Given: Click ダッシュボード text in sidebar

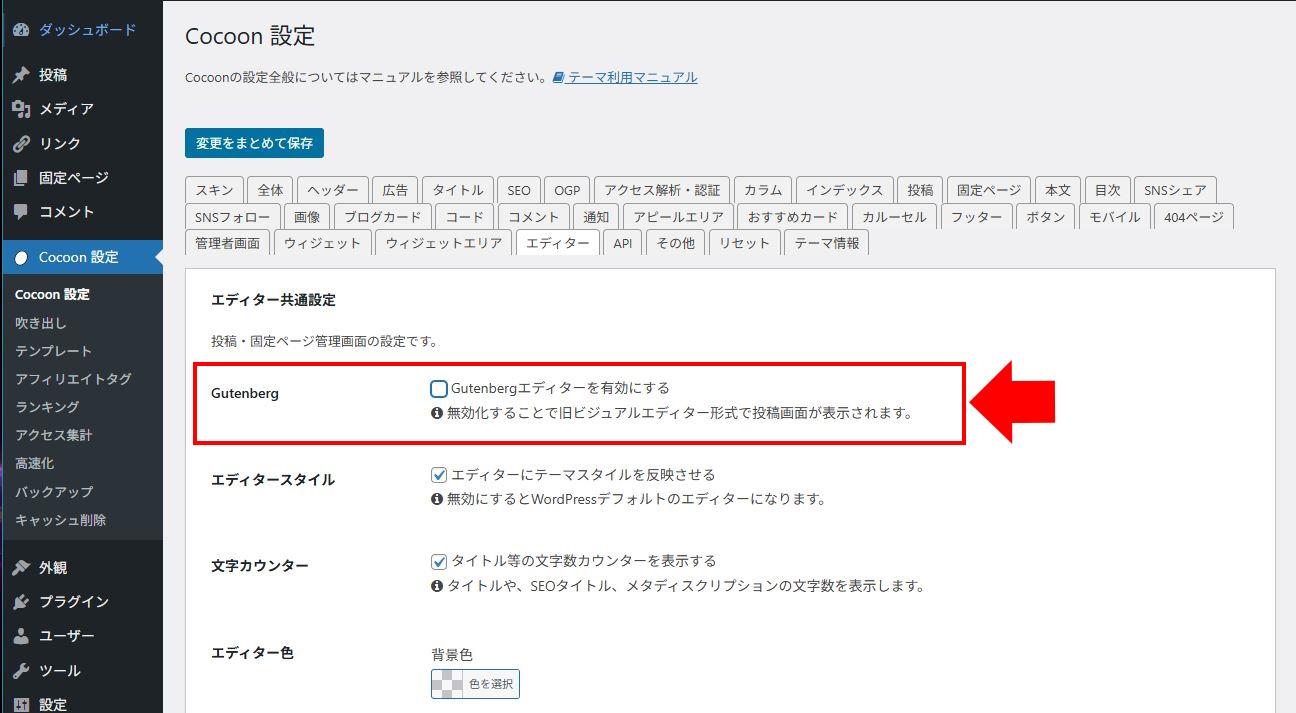Looking at the screenshot, I should (x=87, y=30).
